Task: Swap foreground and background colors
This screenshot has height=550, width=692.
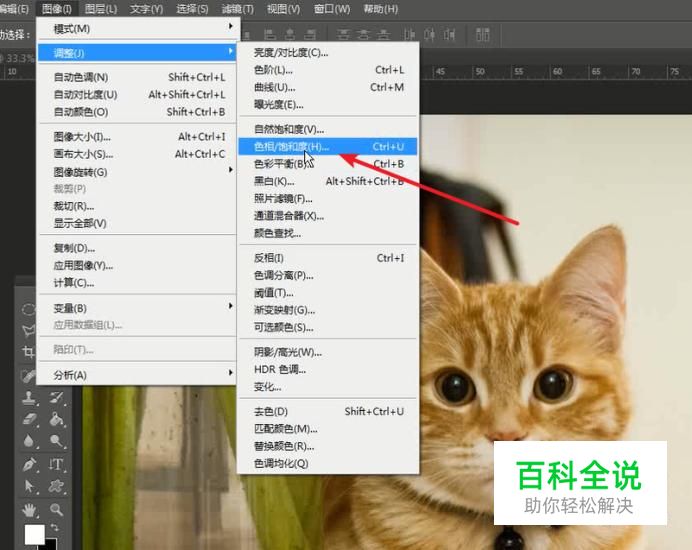Action: [x=54, y=527]
